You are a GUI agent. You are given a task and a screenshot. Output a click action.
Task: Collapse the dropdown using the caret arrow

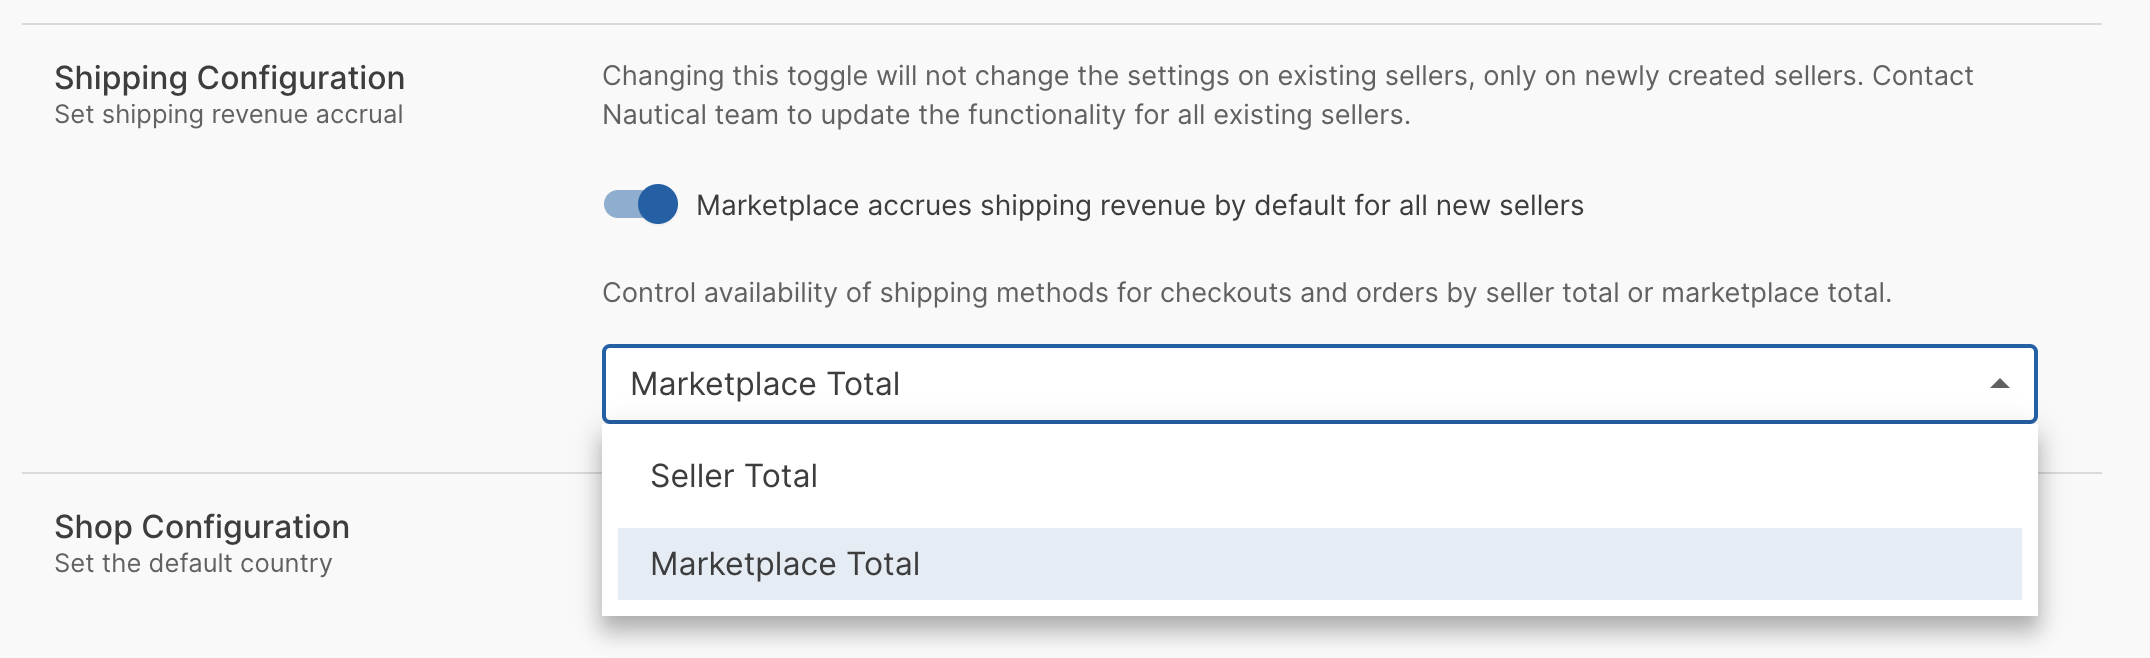pos(1999,384)
